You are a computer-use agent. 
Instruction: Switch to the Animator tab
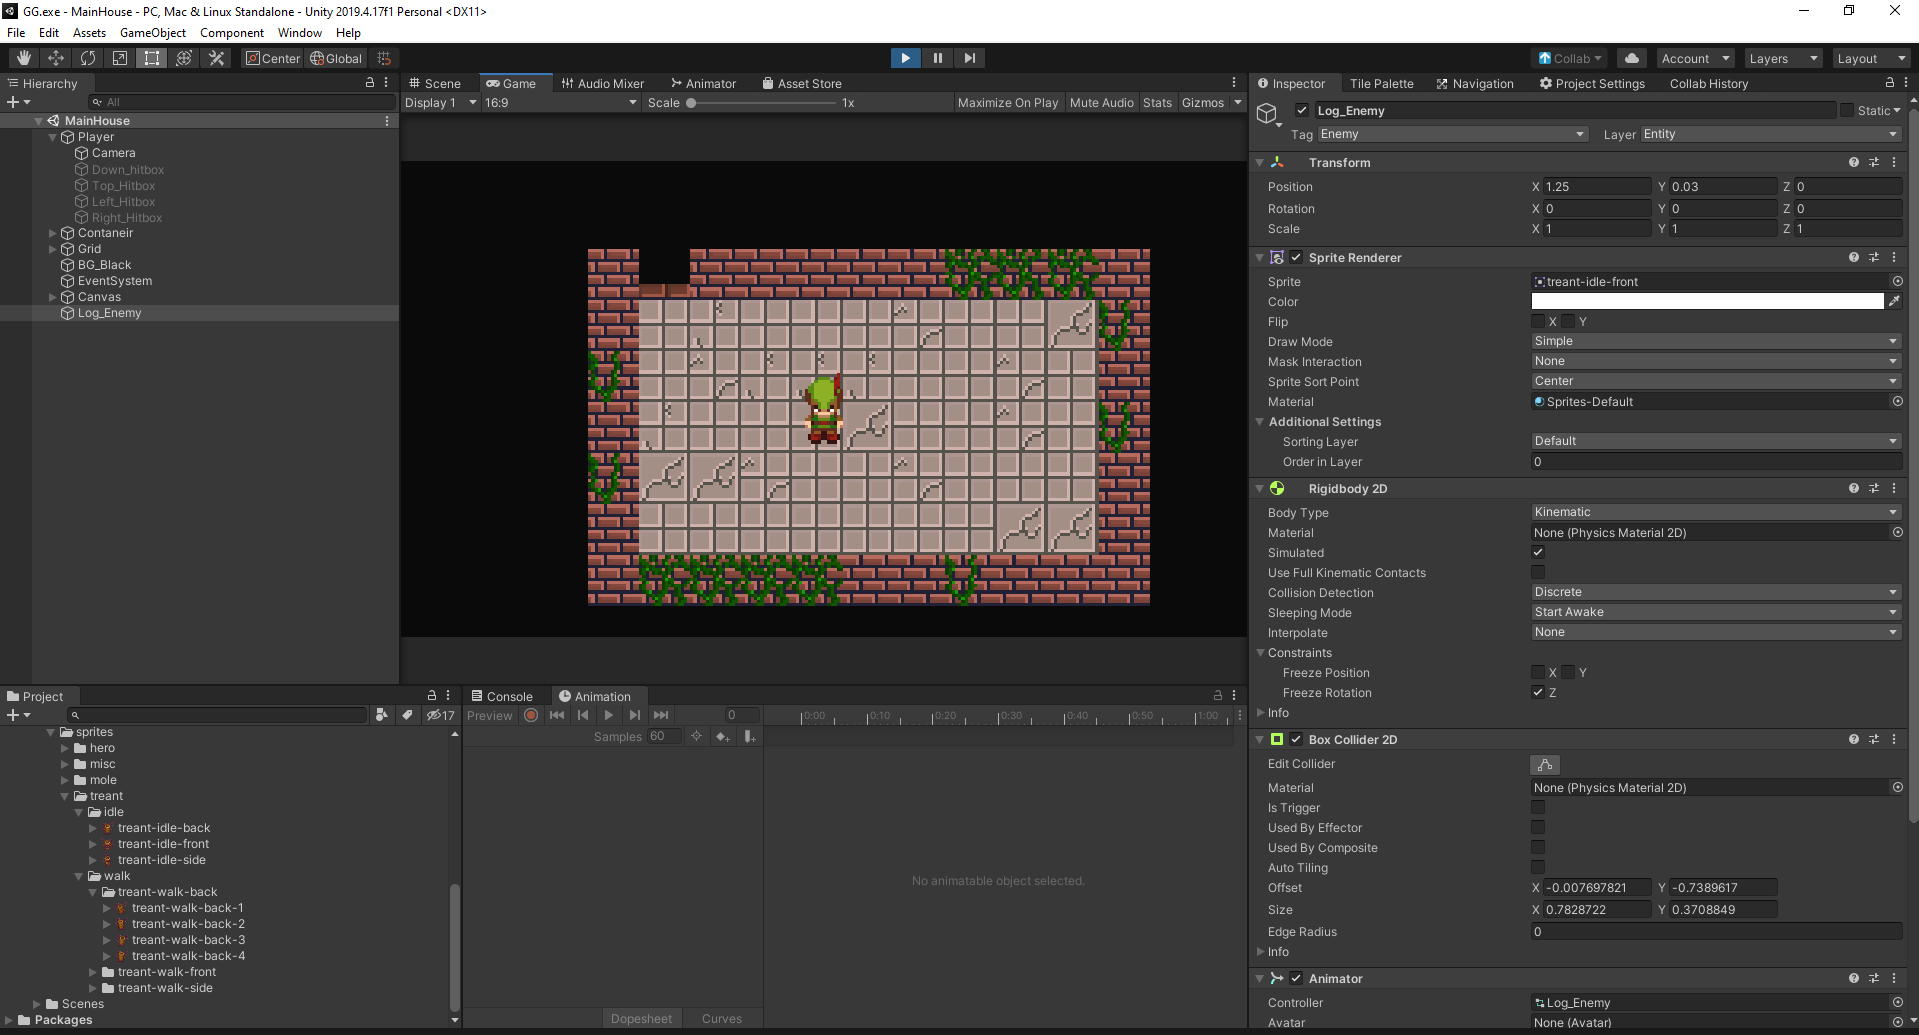pyautogui.click(x=704, y=83)
